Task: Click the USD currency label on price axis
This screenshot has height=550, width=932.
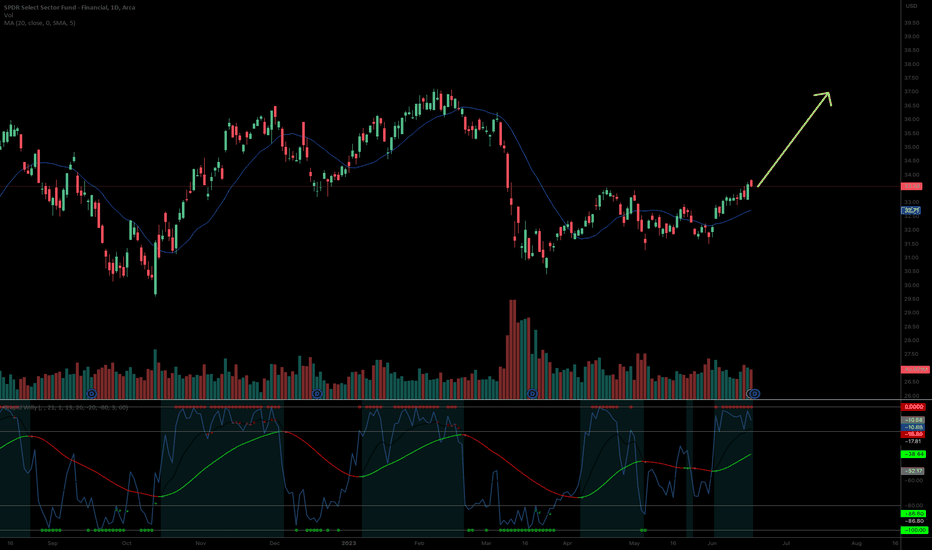Action: pyautogui.click(x=911, y=6)
